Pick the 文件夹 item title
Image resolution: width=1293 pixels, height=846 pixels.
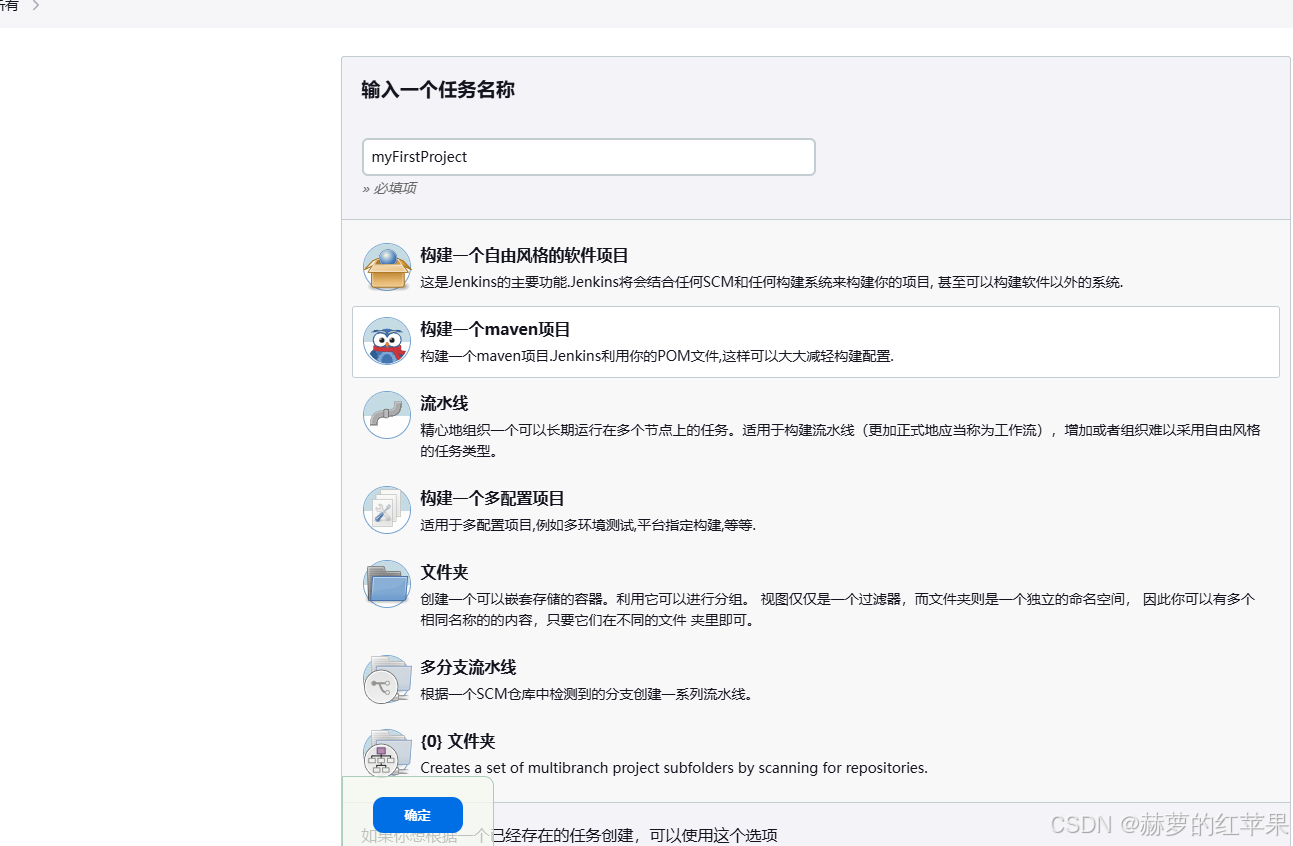[444, 573]
